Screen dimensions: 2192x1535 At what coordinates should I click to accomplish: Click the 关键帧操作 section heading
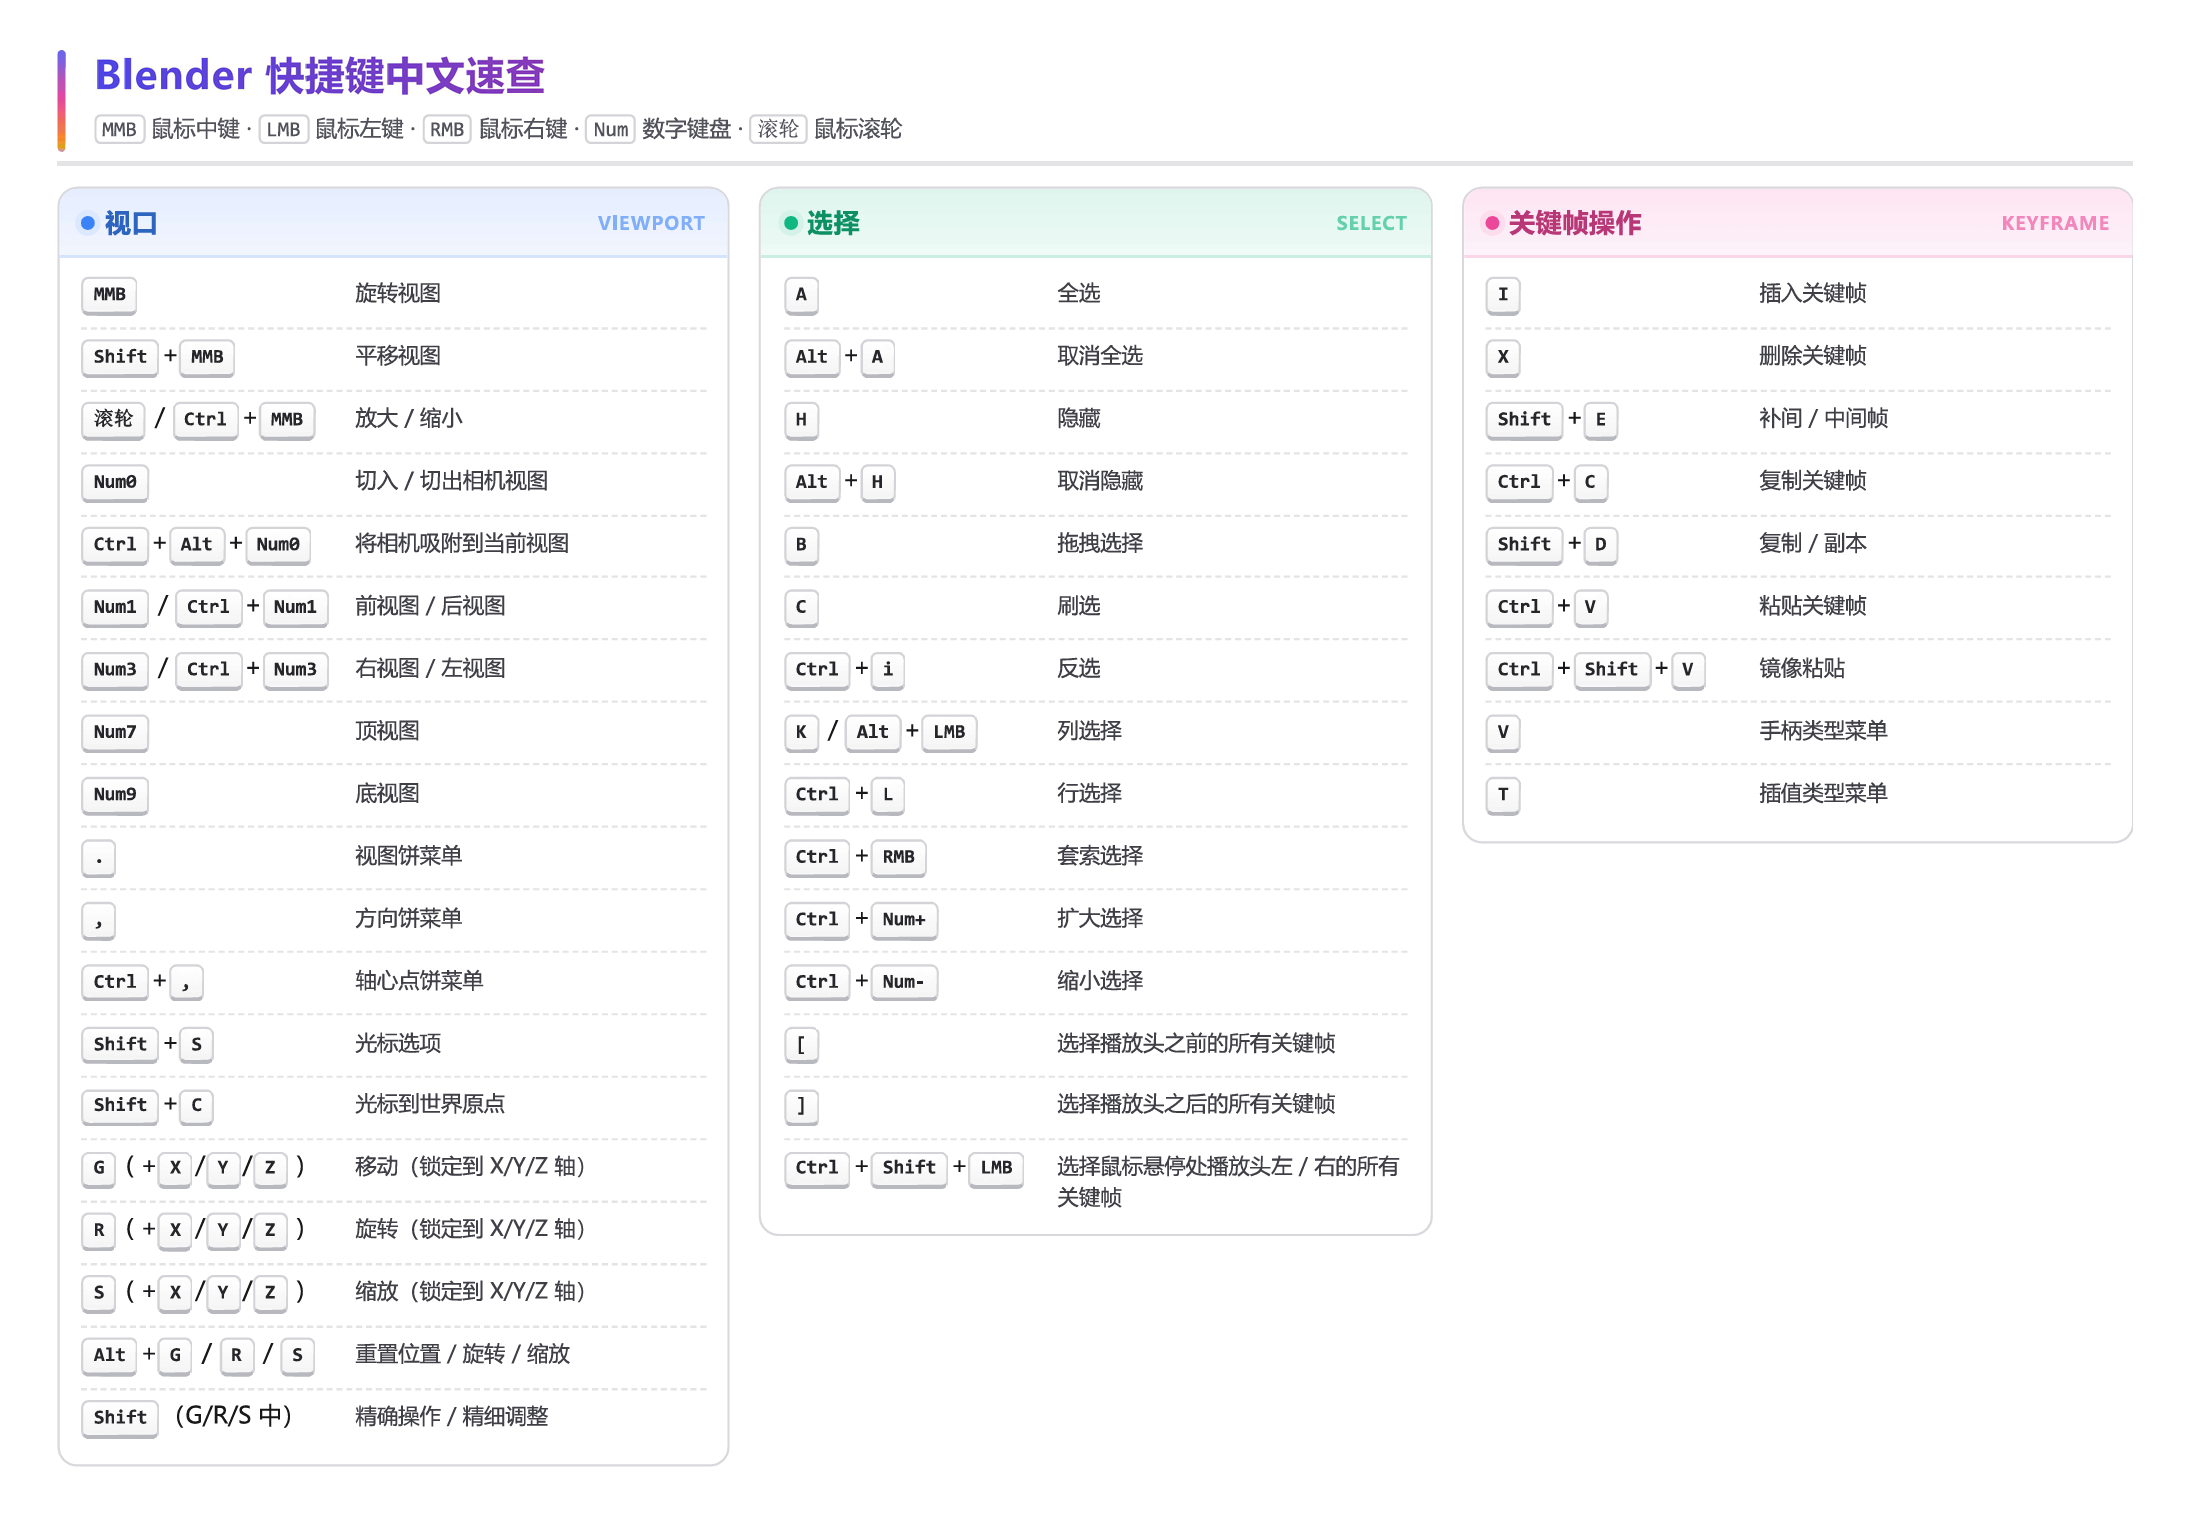coord(1575,223)
